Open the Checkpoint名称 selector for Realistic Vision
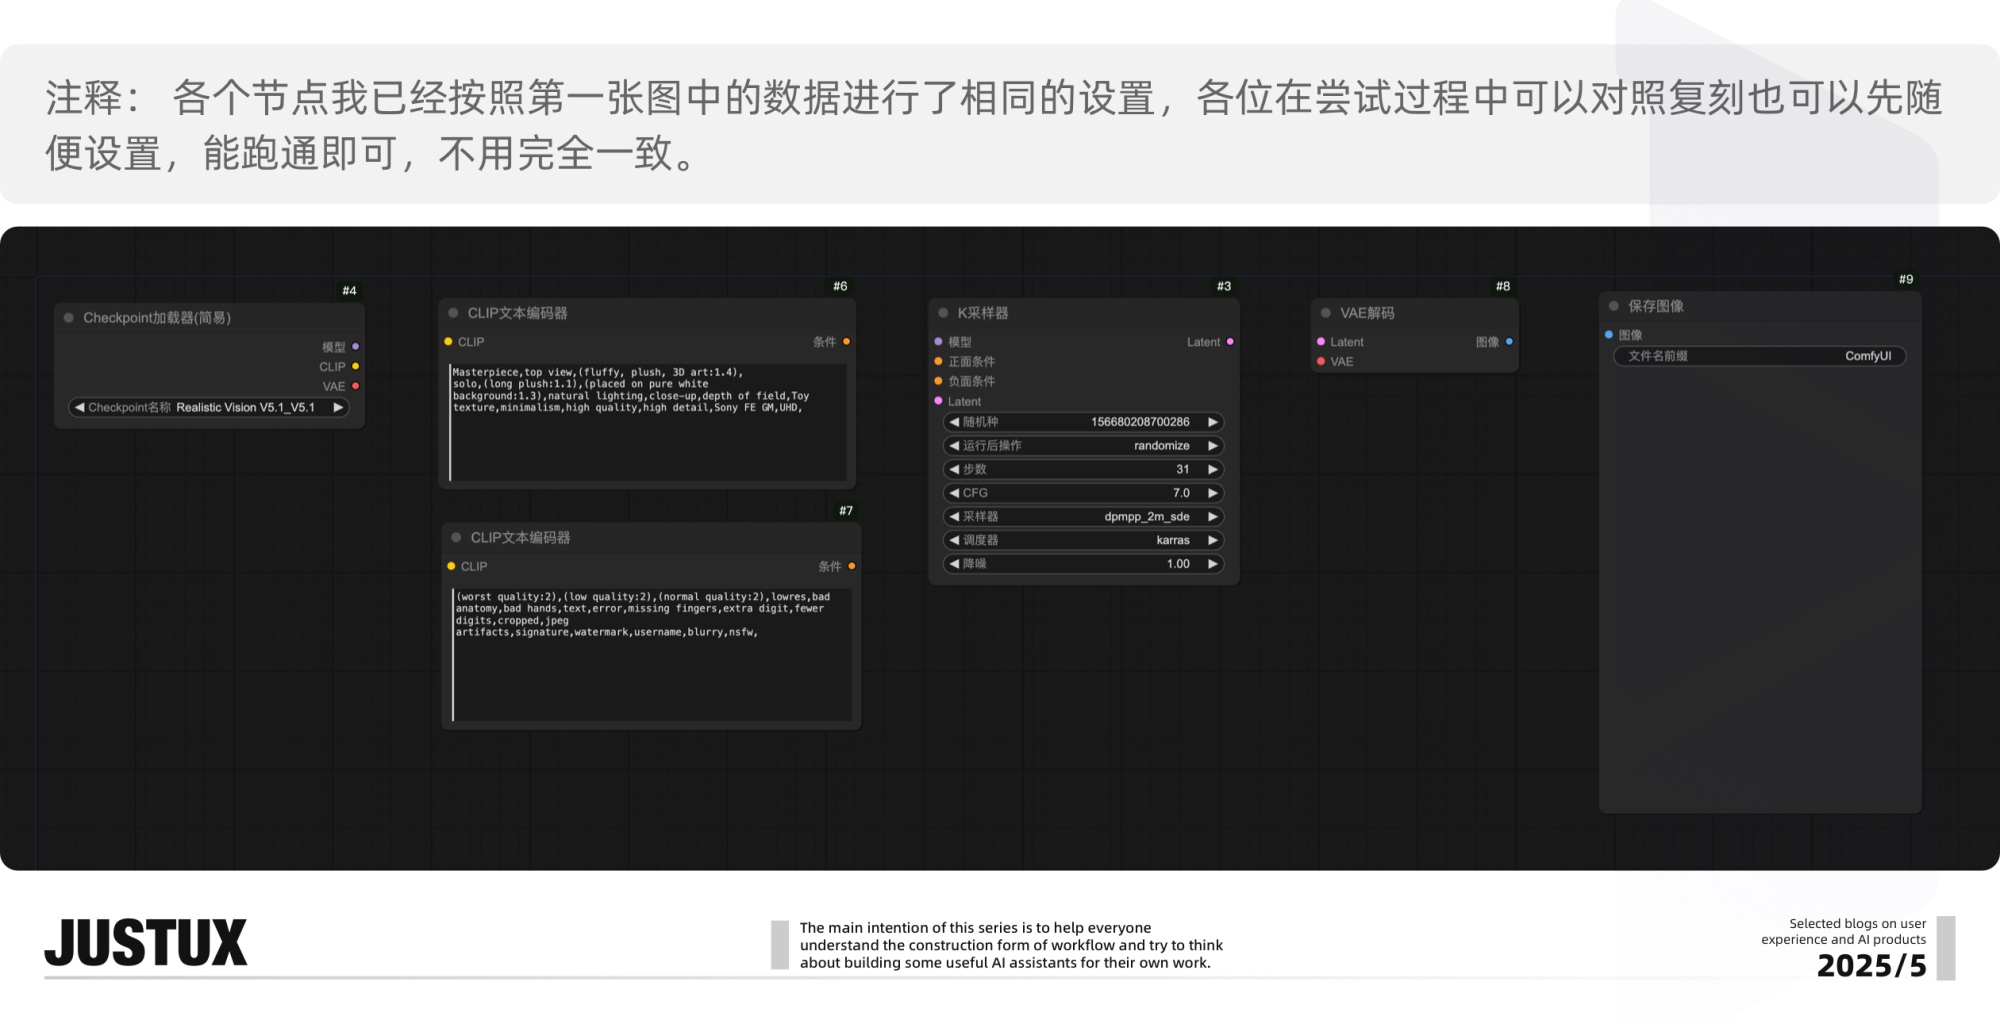Viewport: 2000px width, 1024px height. point(207,407)
